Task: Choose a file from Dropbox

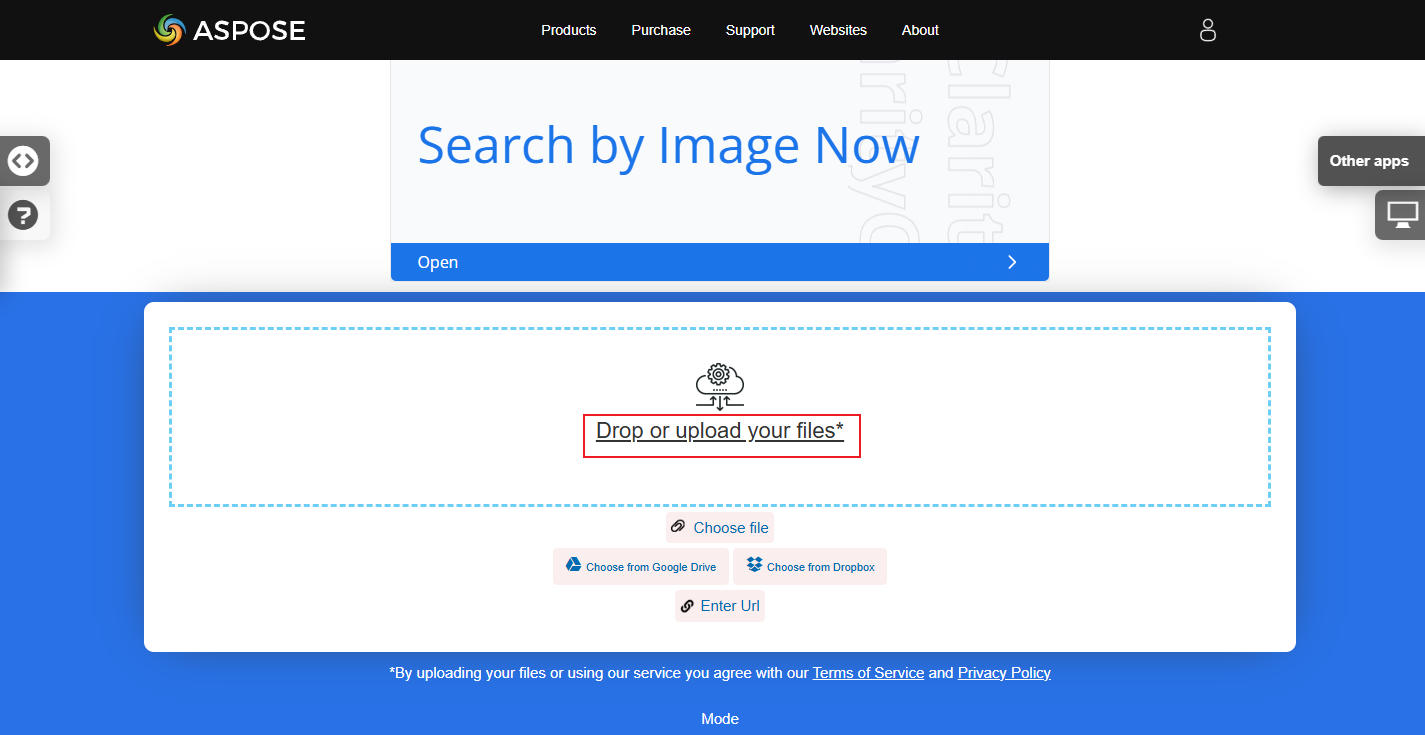Action: (810, 566)
